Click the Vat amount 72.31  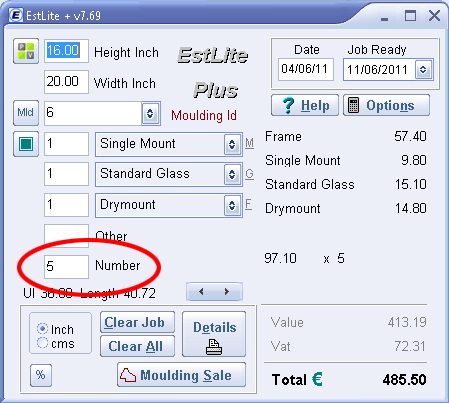click(x=410, y=346)
